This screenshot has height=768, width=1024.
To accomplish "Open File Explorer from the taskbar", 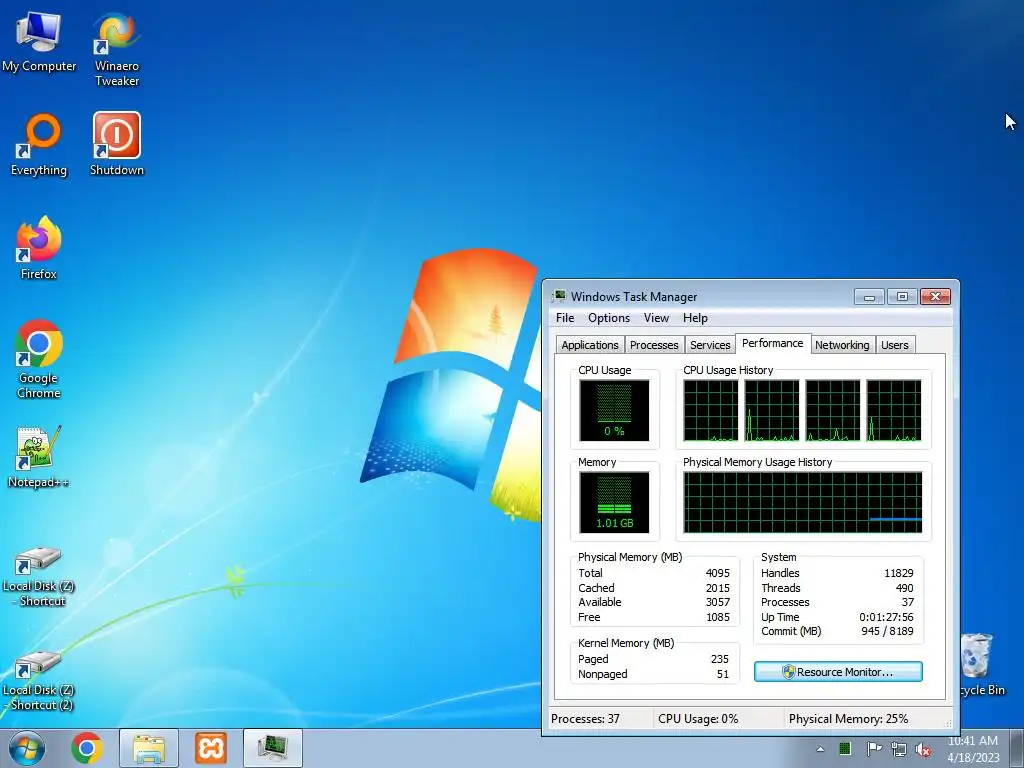I will [x=149, y=748].
